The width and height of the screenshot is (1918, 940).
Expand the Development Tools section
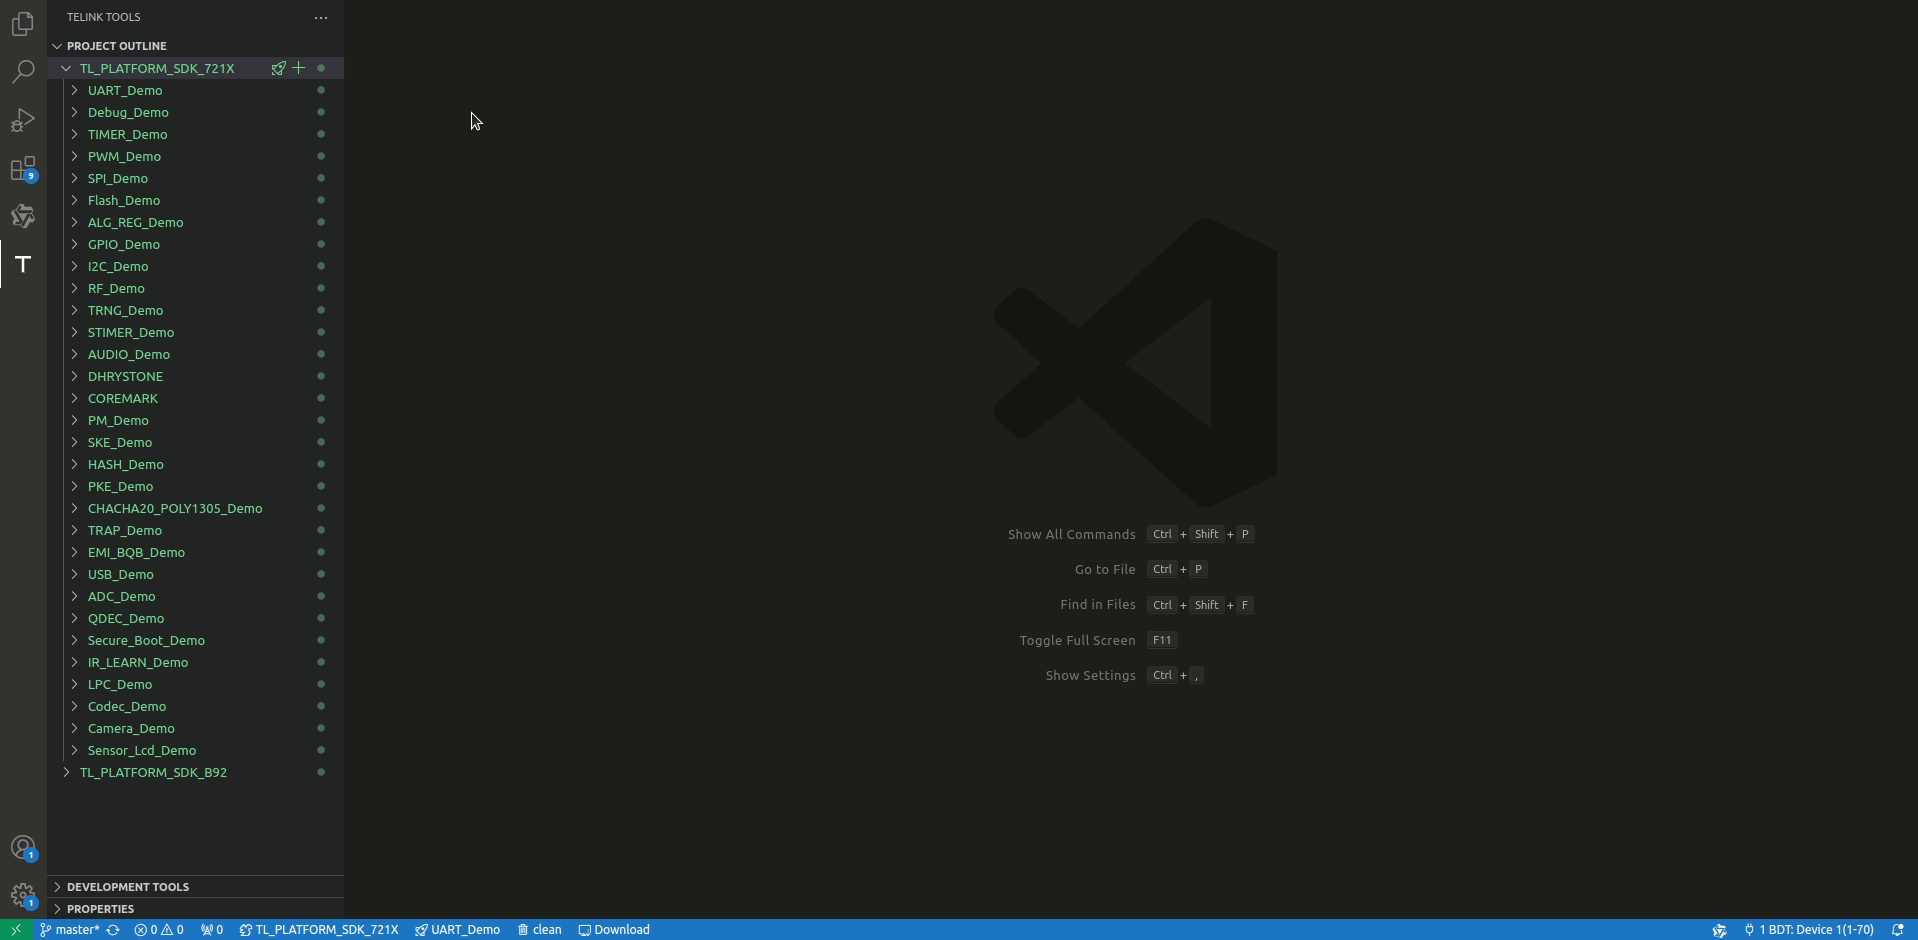127,887
